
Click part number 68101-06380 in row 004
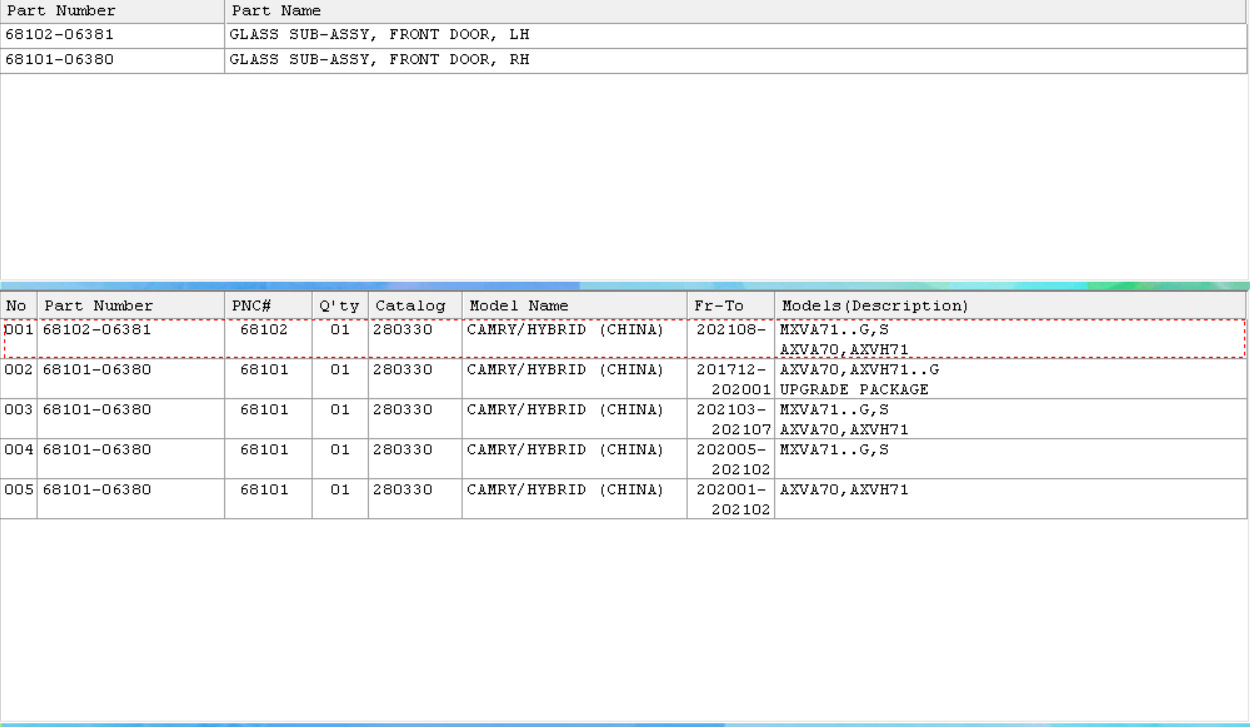[97, 449]
